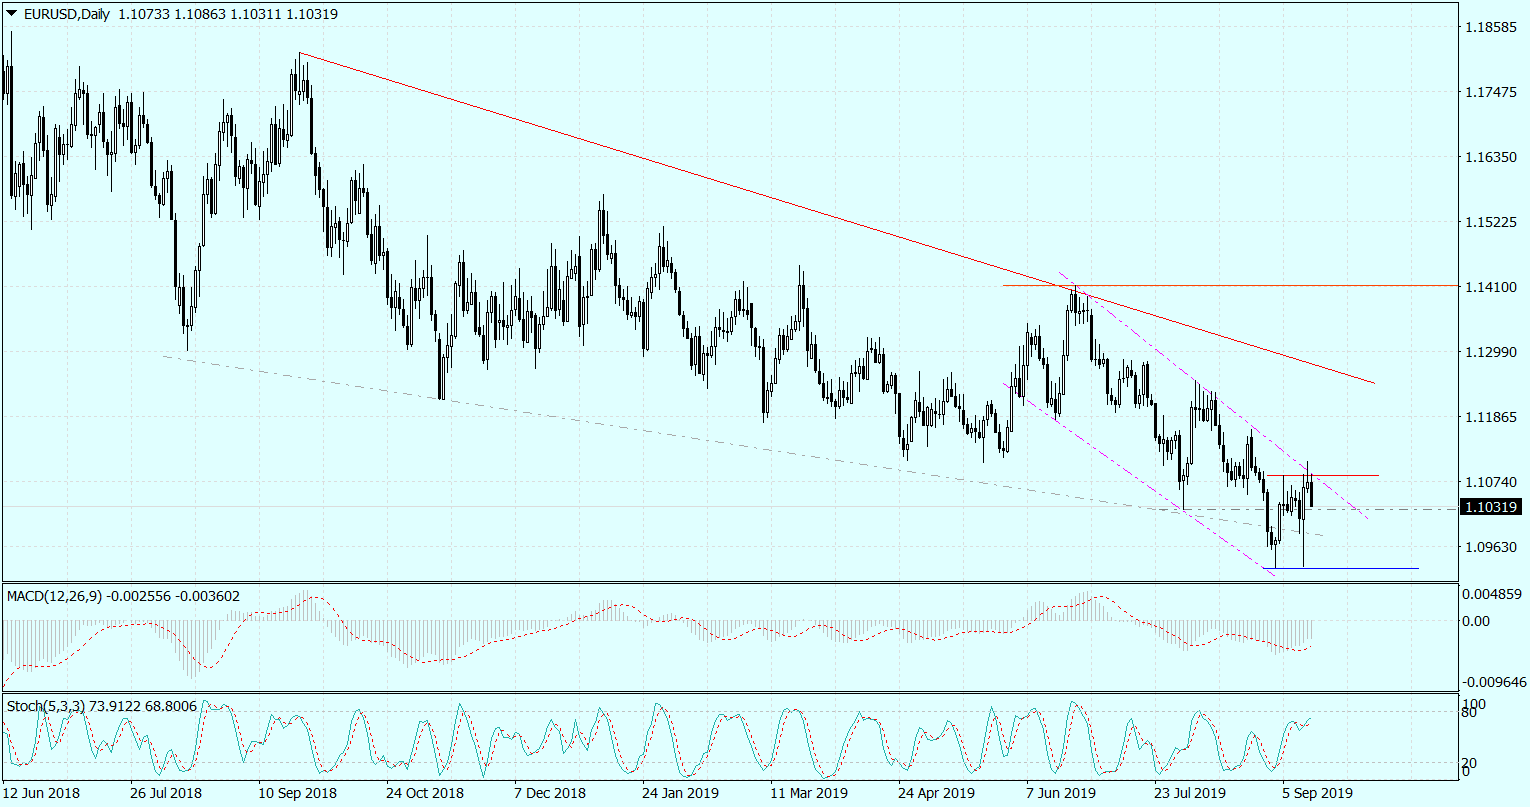Viewport: 1530px width, 807px height.
Task: Click the 1.18585 price scale value
Action: tap(1490, 28)
